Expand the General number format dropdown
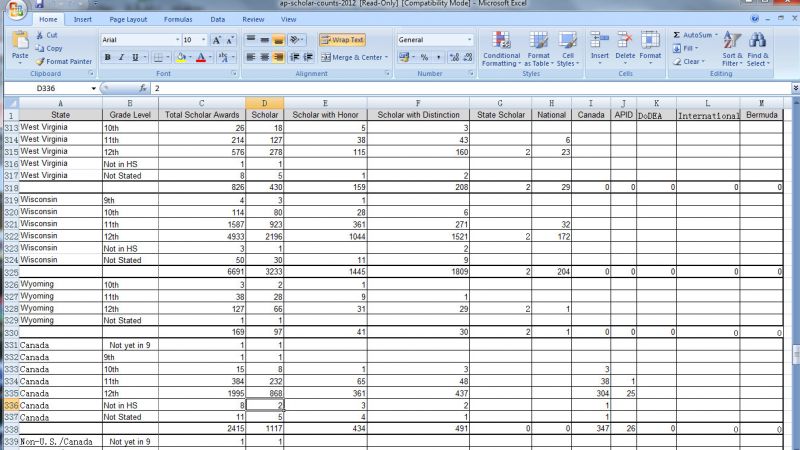800x450 pixels. (469, 40)
